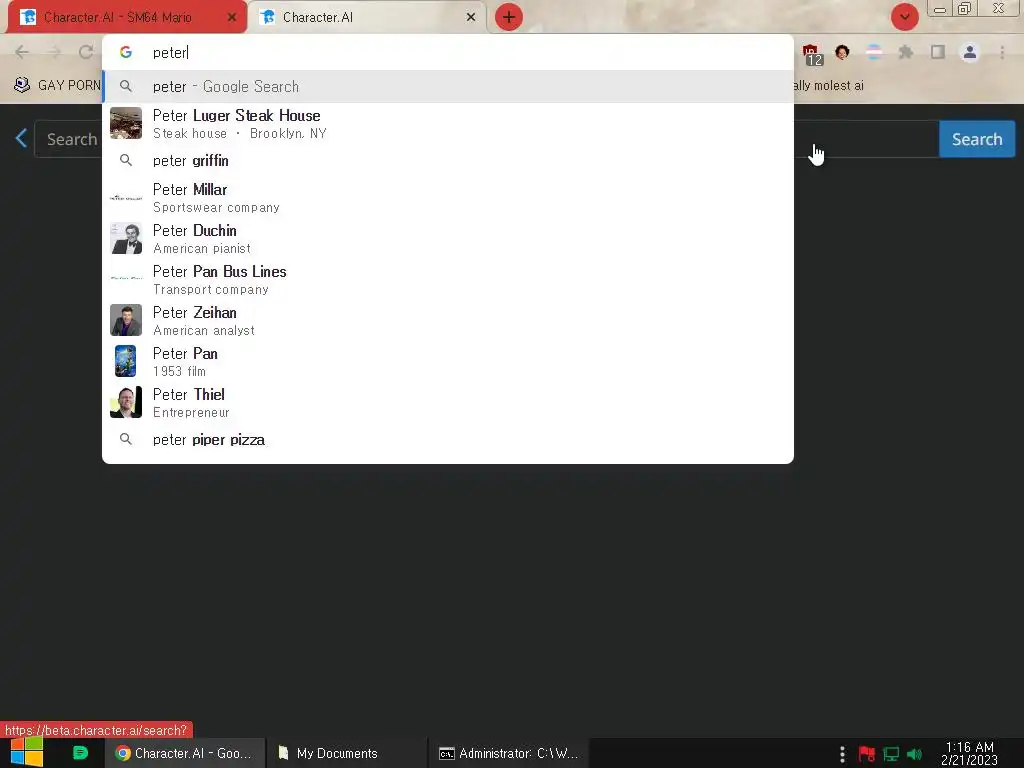Choose the 'peter piper pizza' suggestion

click(448, 440)
